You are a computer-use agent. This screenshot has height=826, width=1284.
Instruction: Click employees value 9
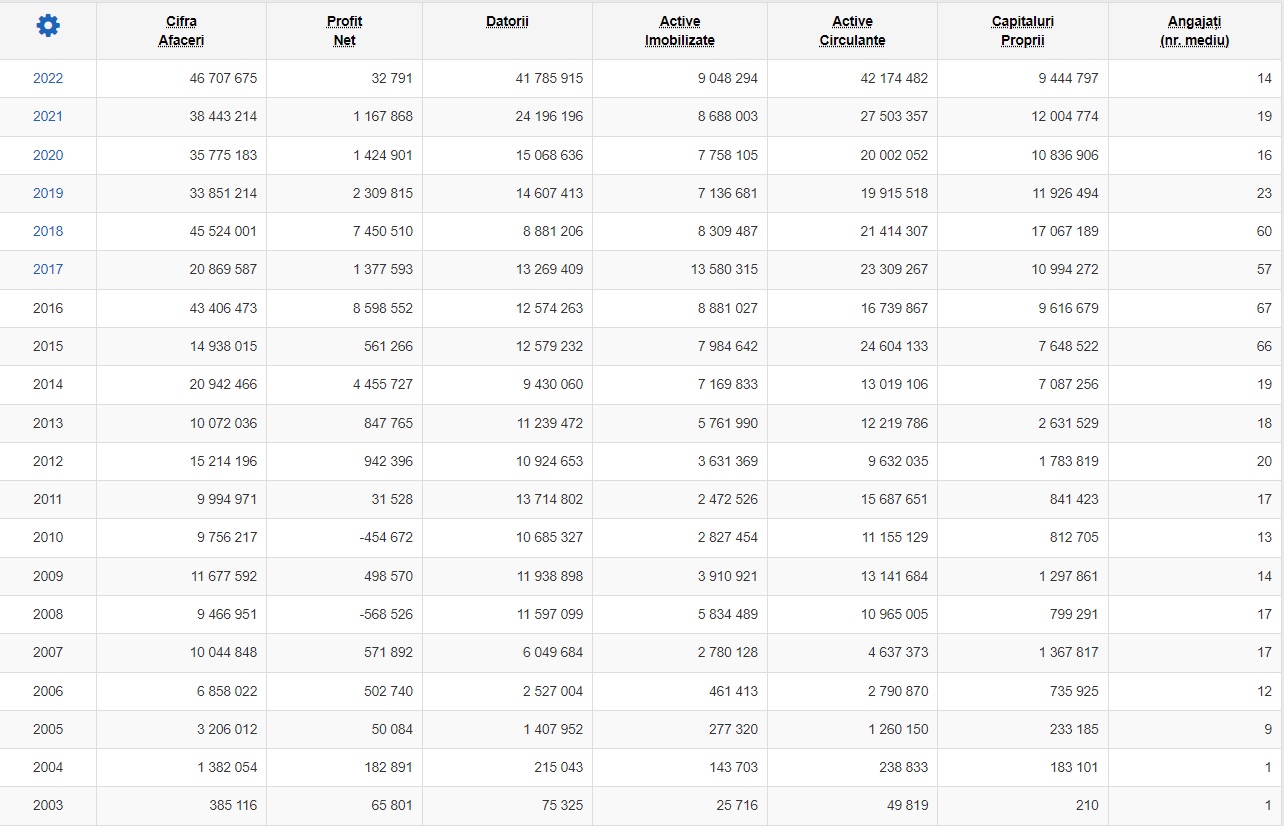[1268, 729]
